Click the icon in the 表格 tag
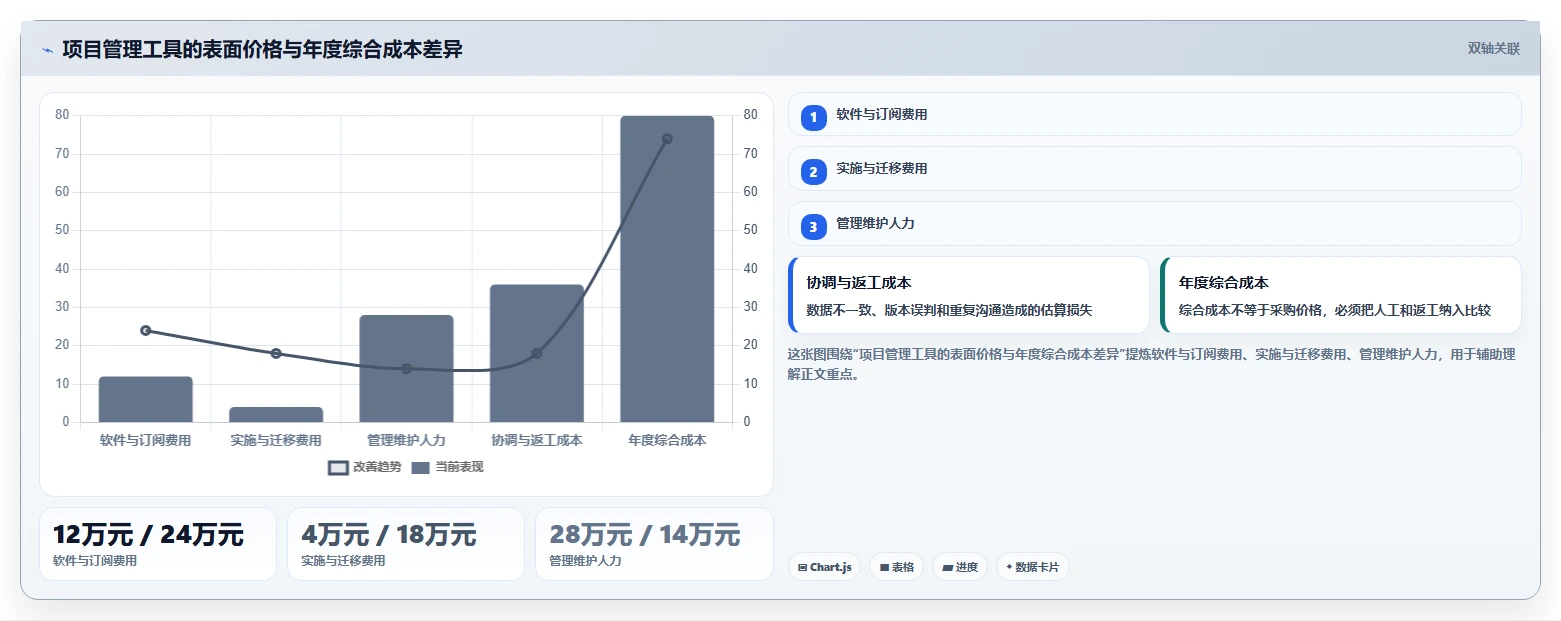The image size is (1561, 621). click(x=884, y=567)
